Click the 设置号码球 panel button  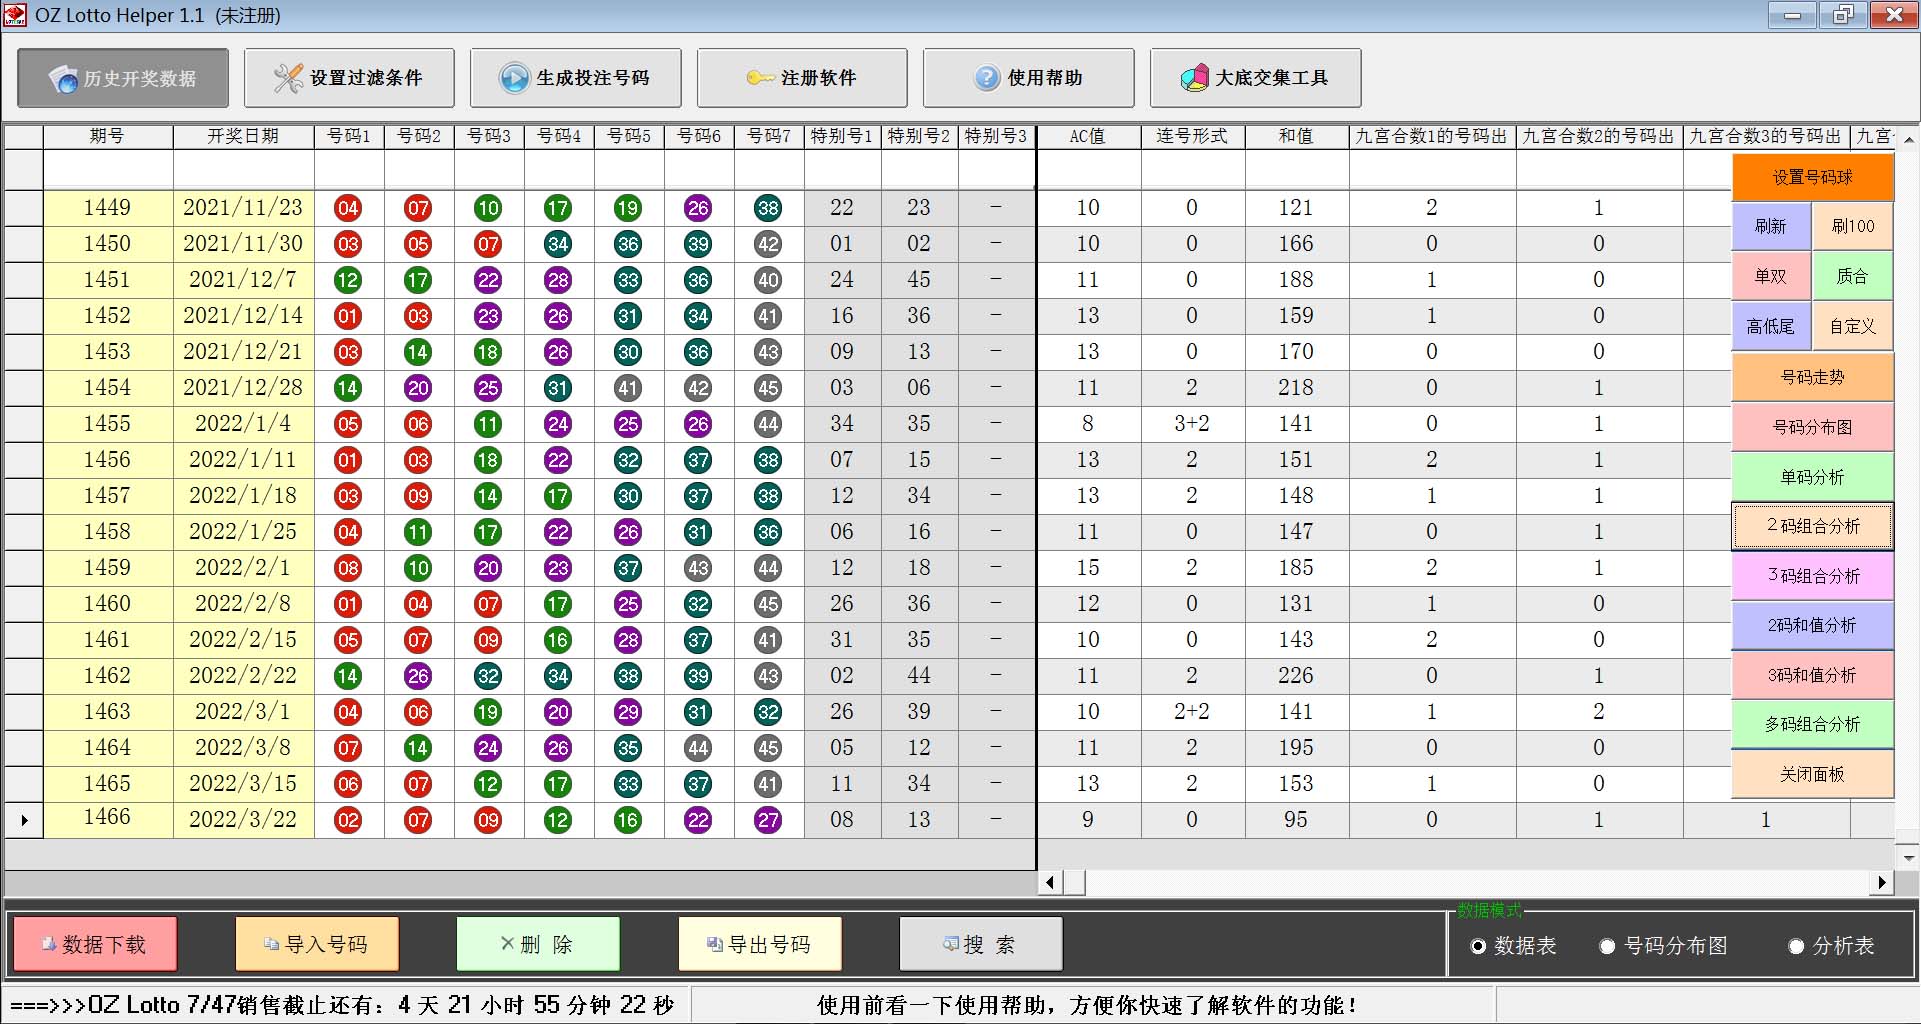coord(1813,177)
